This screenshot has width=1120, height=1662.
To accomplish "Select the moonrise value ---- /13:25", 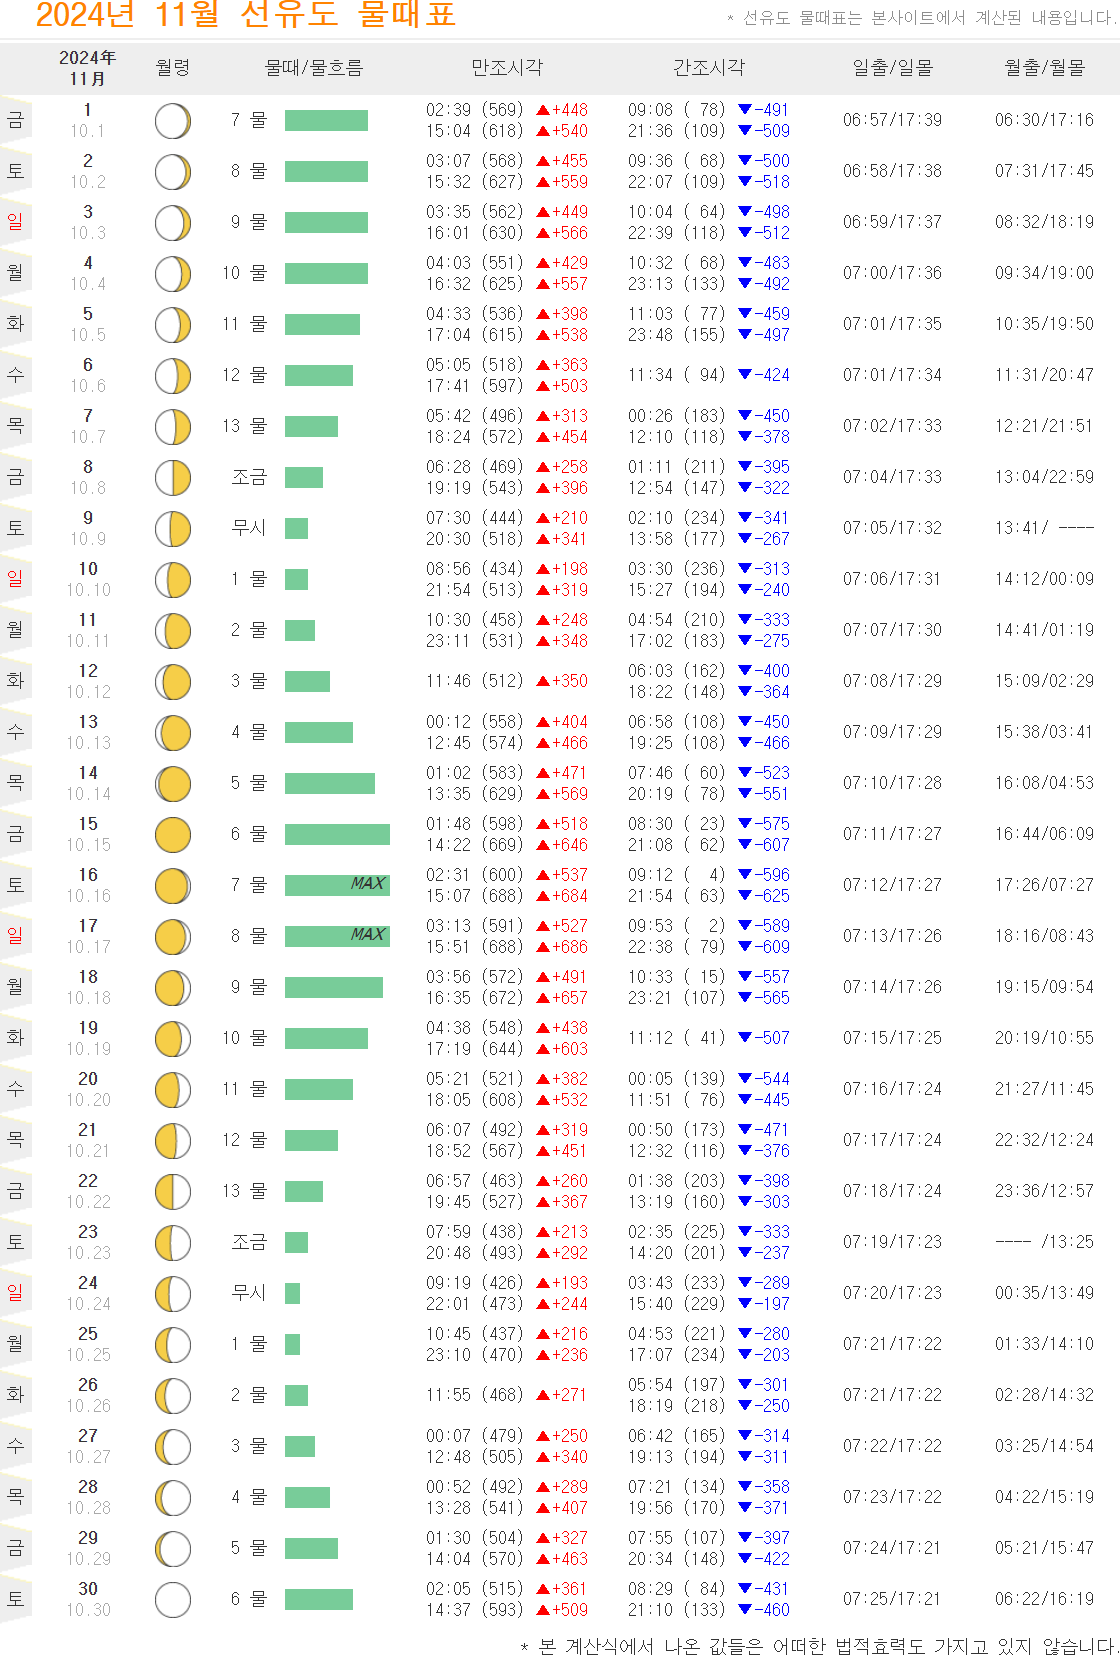I will pyautogui.click(x=1044, y=1242).
